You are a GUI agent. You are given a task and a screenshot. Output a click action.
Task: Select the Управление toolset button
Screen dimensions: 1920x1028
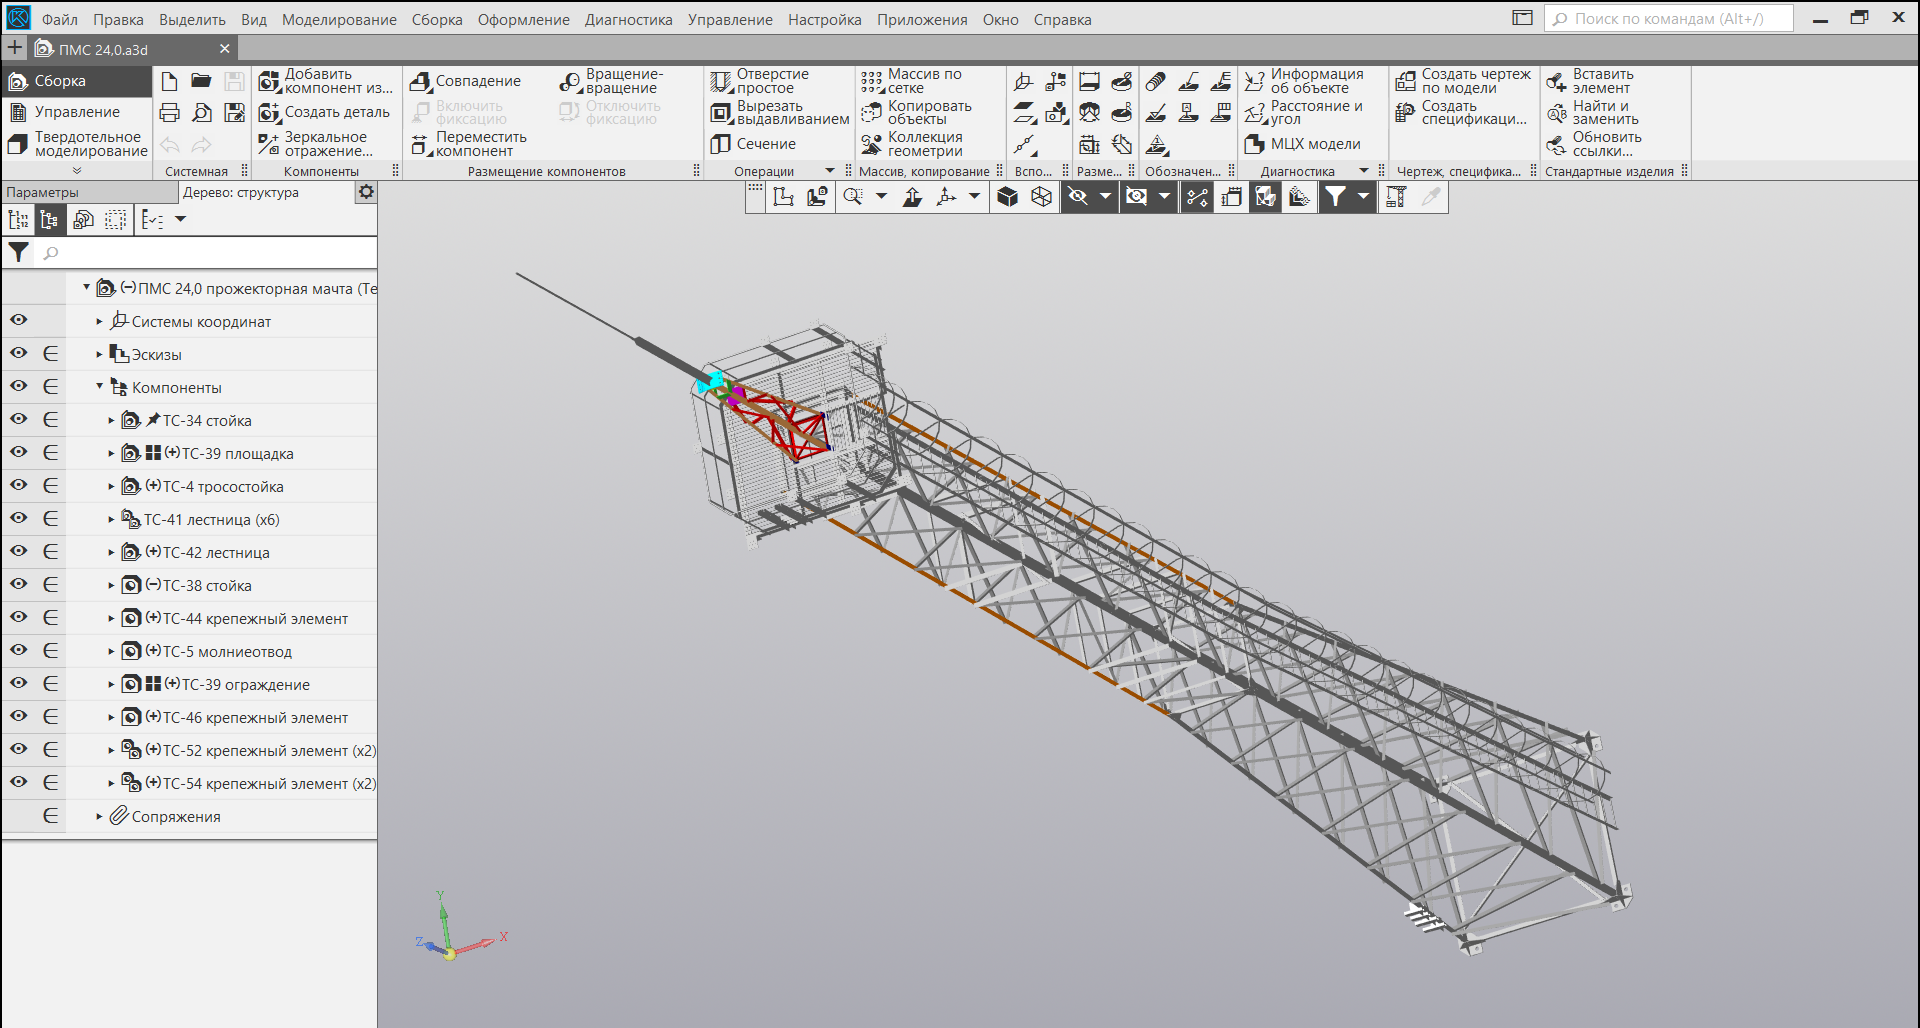(76, 112)
